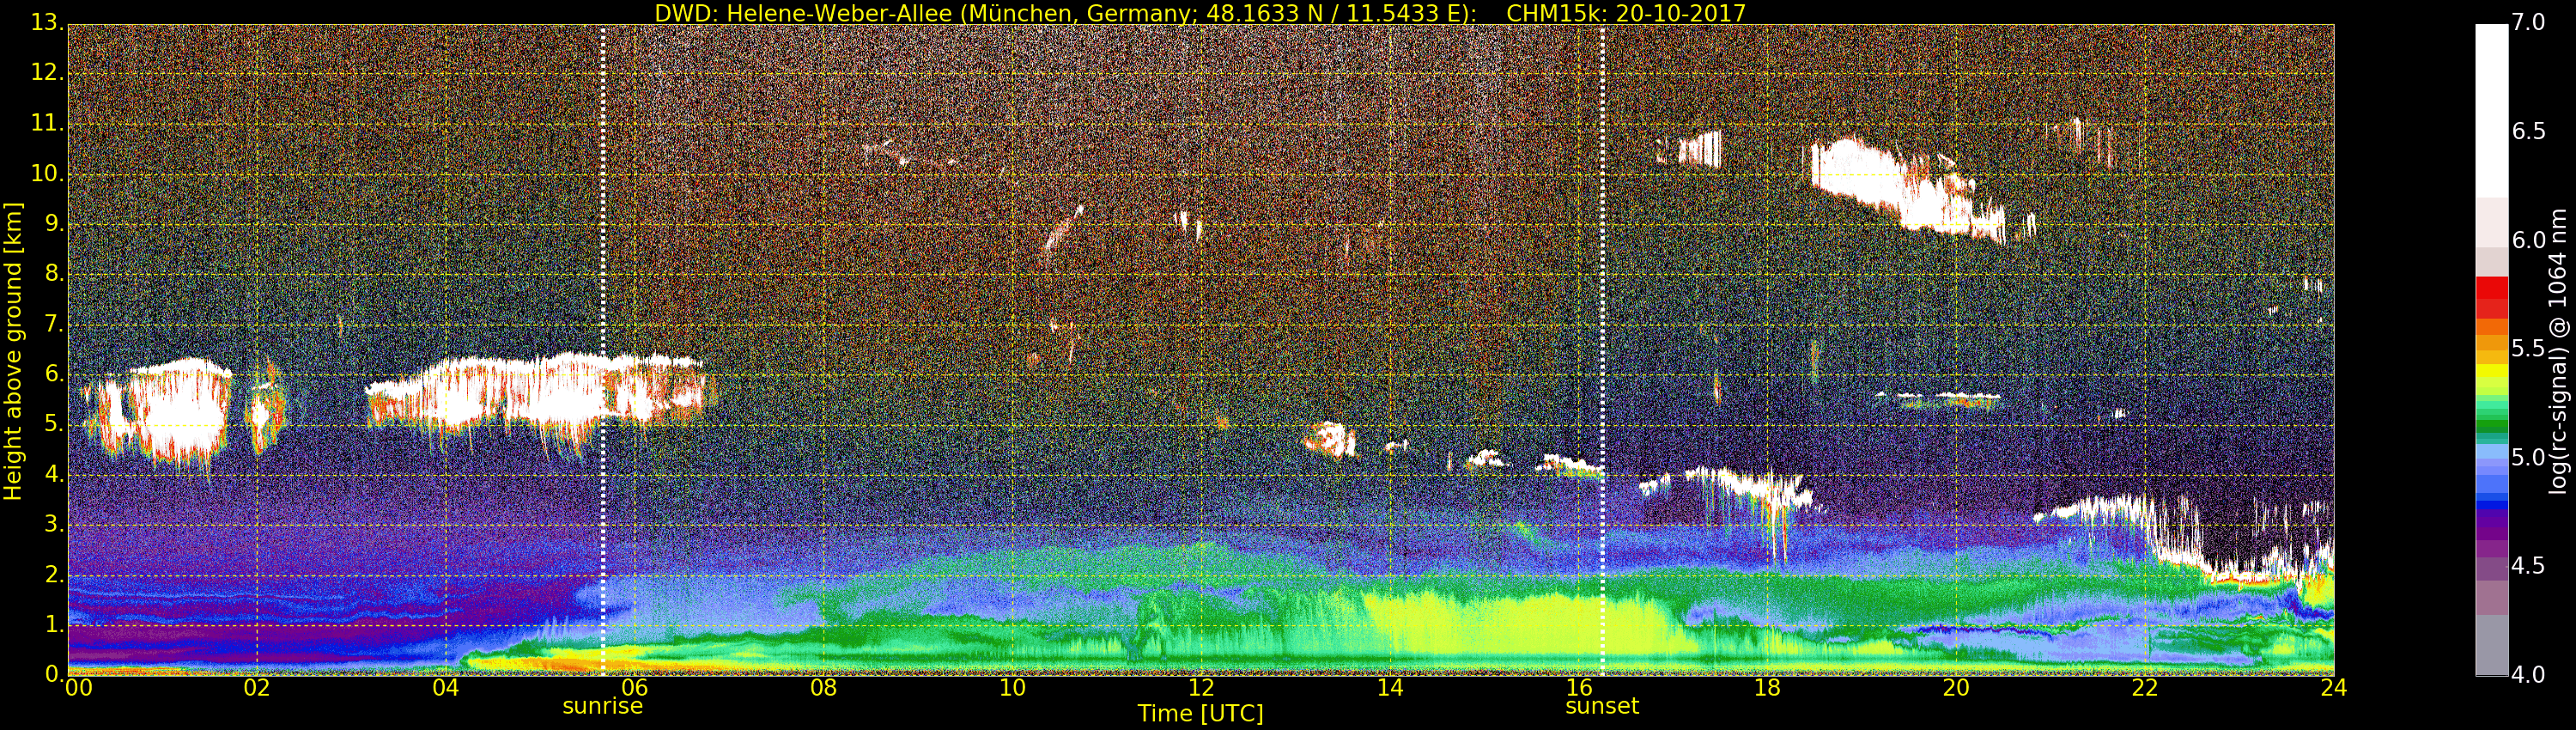Click the time axis tick '16'
Viewport: 2576px width, 730px height.
tap(1579, 688)
